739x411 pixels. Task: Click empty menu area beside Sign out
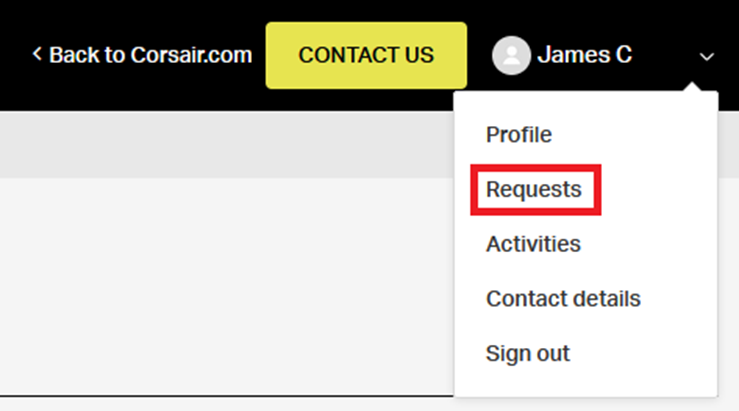pyautogui.click(x=650, y=353)
